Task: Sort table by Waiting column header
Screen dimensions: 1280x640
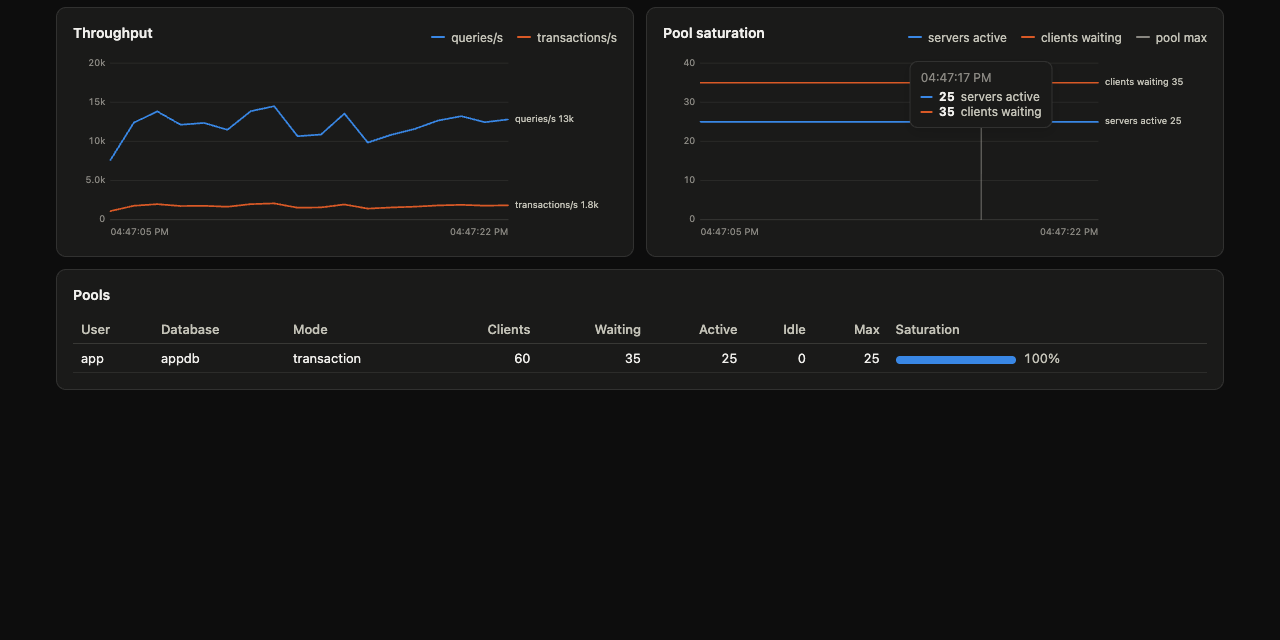Action: click(618, 329)
